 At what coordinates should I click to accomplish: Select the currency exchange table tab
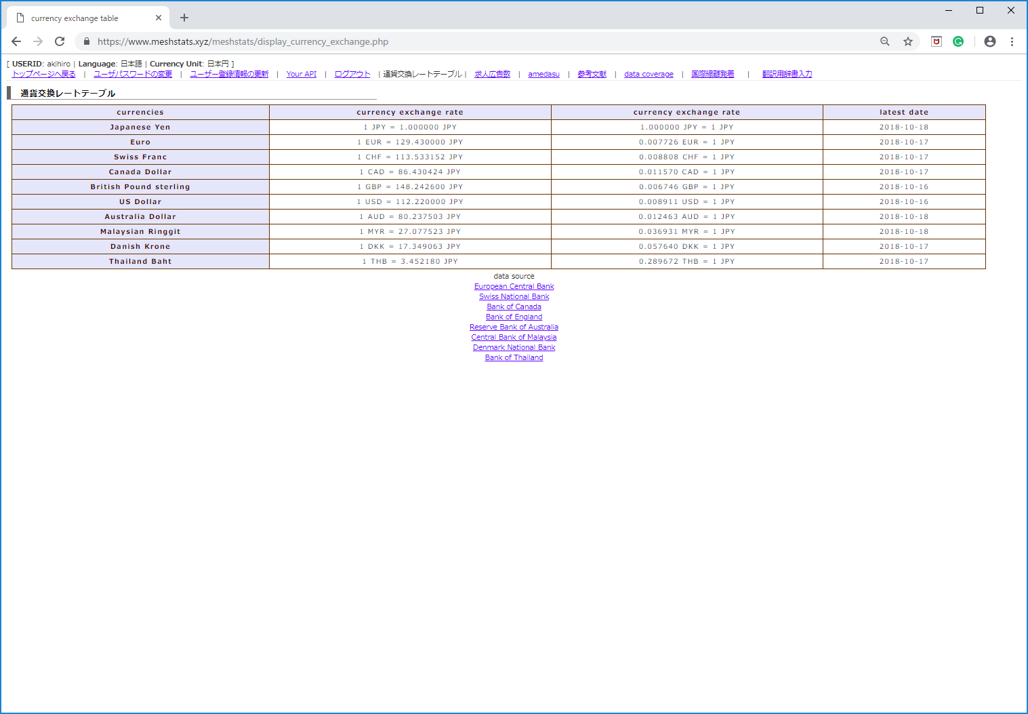80,18
